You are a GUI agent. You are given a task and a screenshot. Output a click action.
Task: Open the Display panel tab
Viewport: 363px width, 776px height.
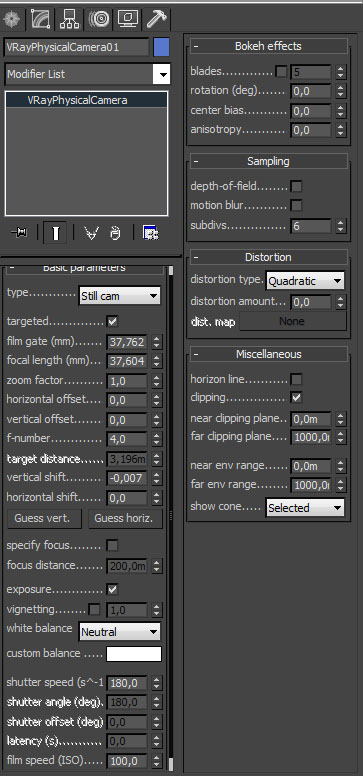[x=128, y=19]
